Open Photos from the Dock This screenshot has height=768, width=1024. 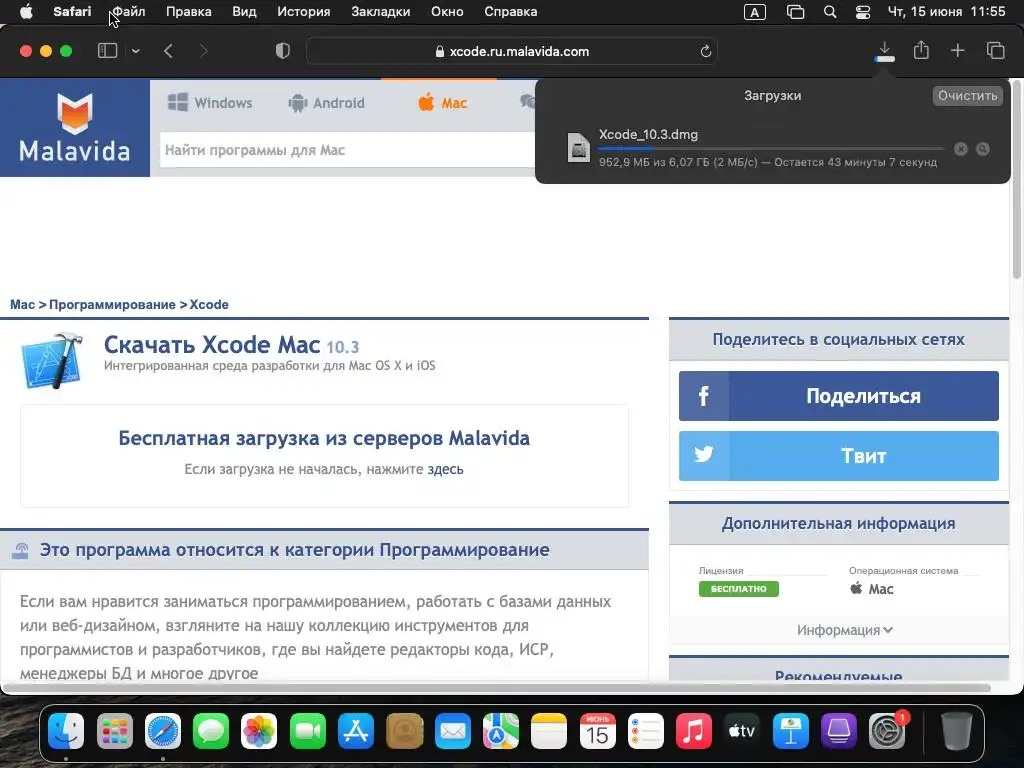pyautogui.click(x=259, y=731)
